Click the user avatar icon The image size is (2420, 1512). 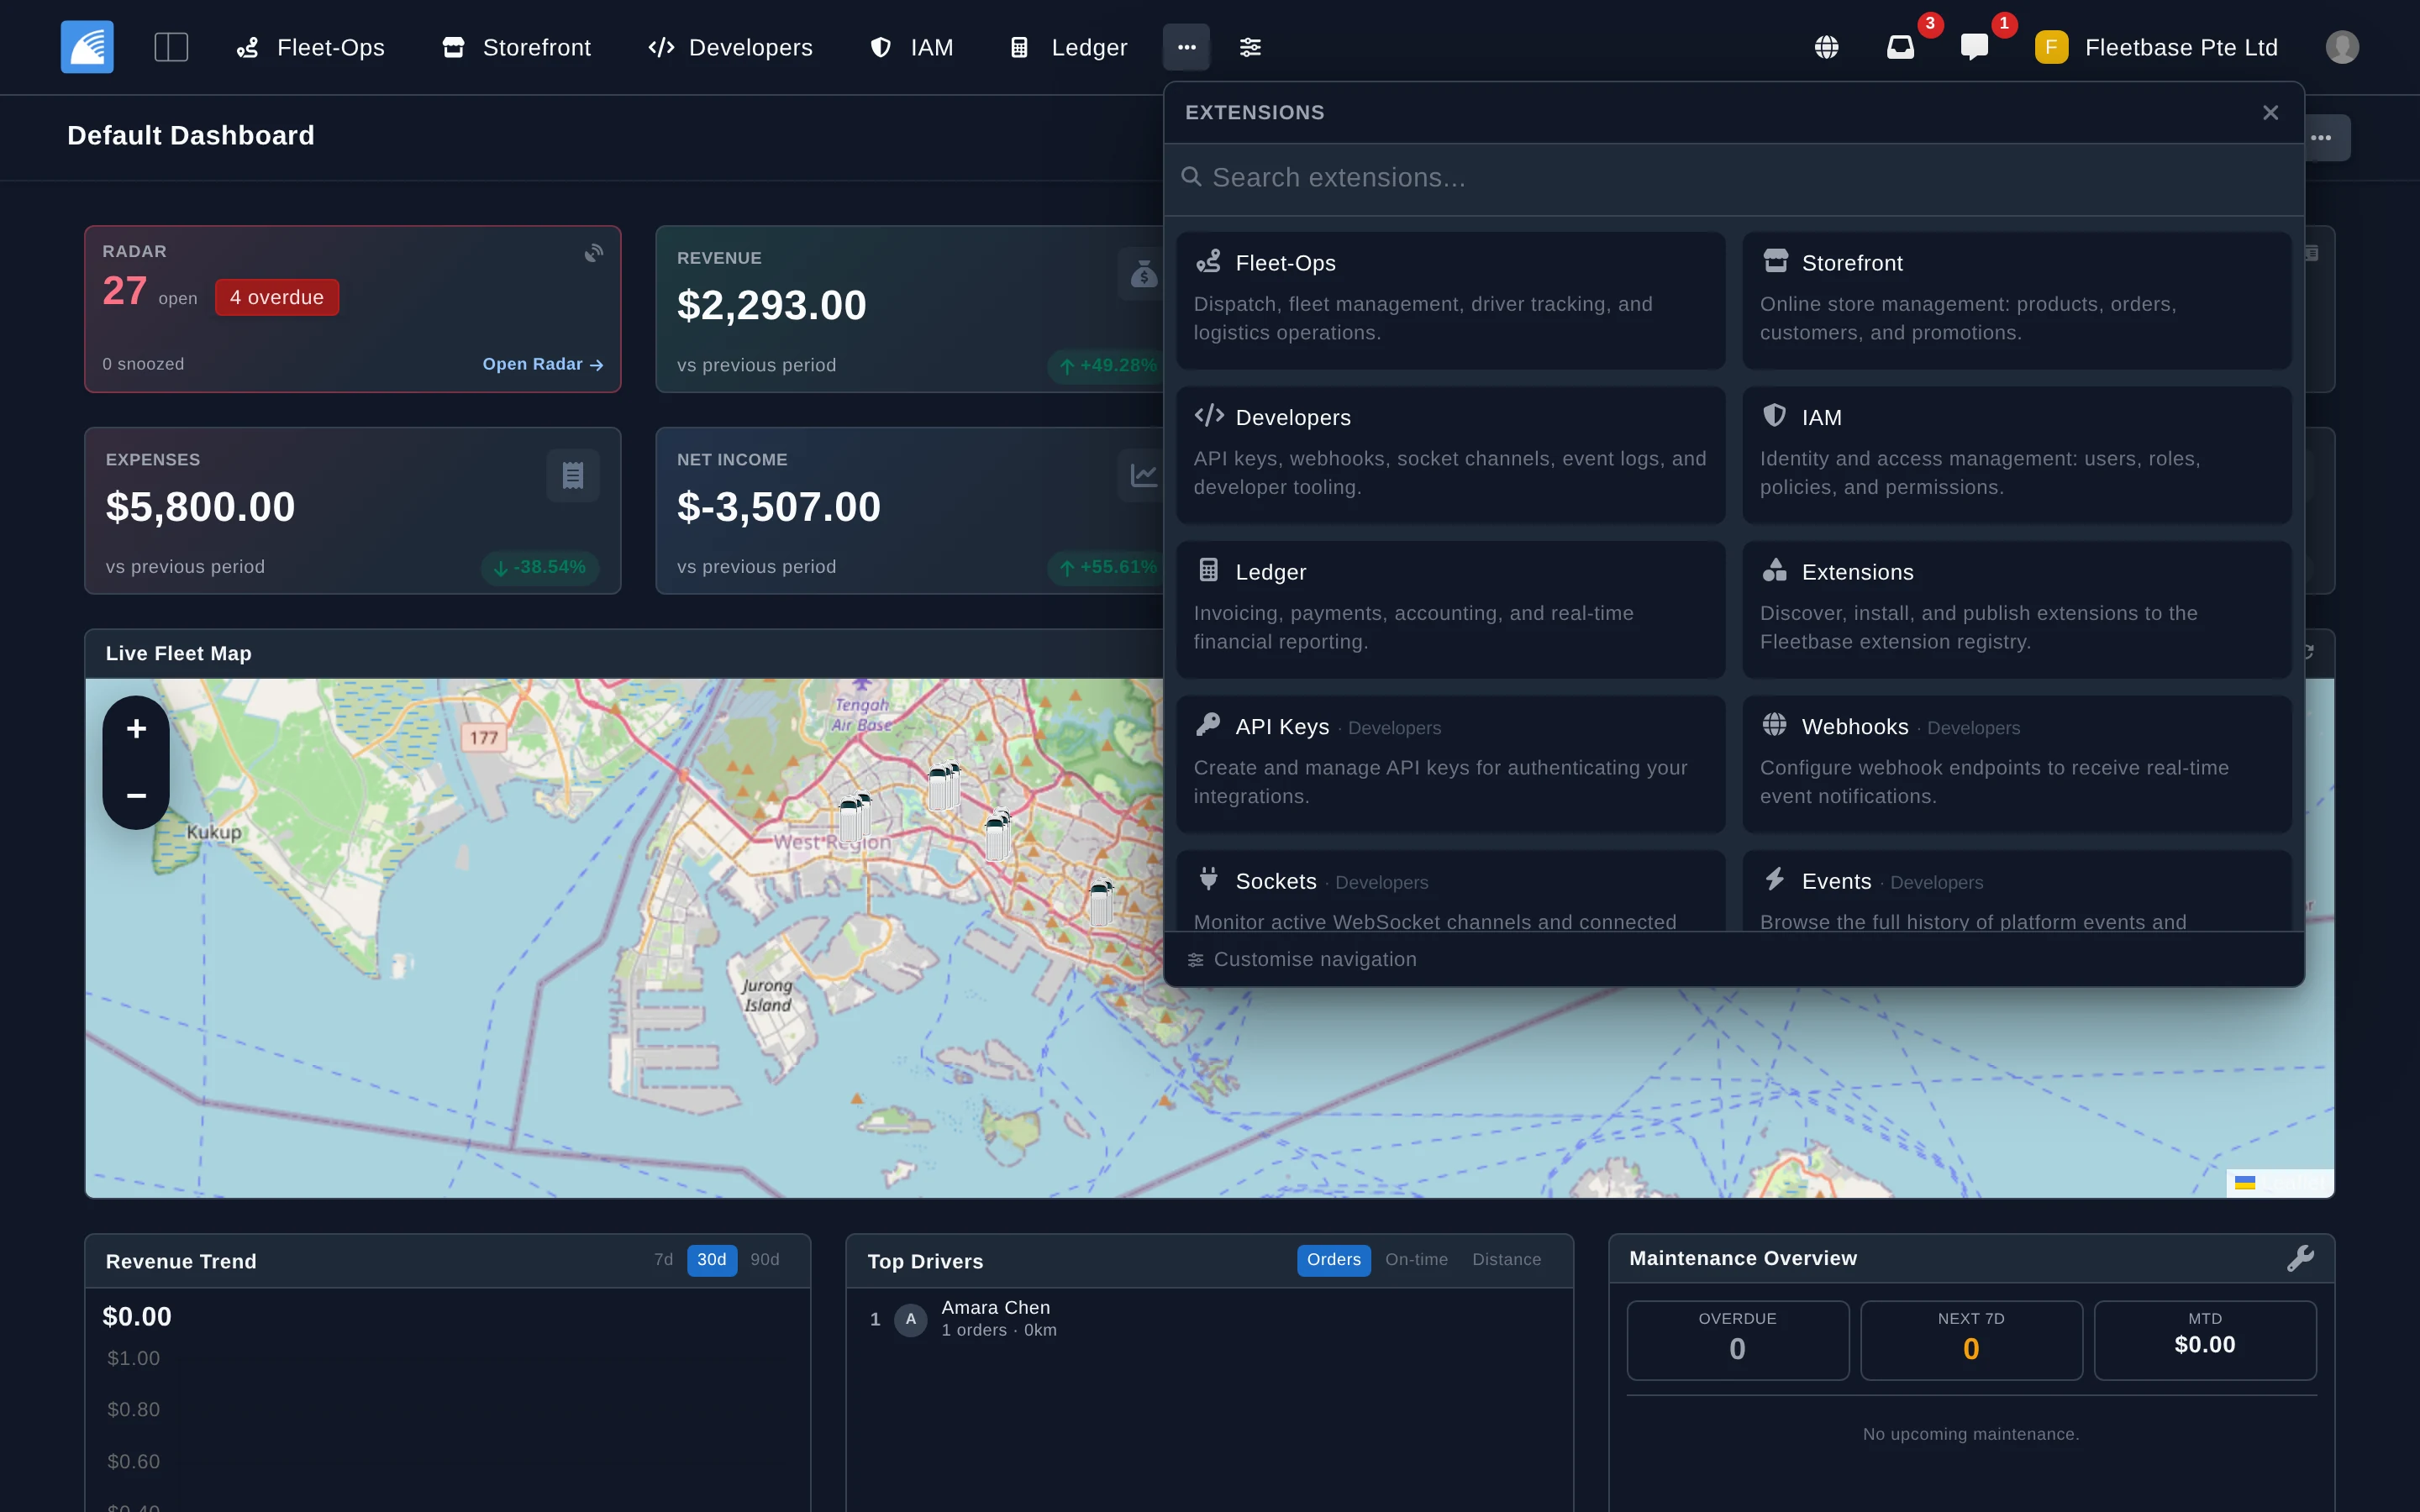(2342, 47)
